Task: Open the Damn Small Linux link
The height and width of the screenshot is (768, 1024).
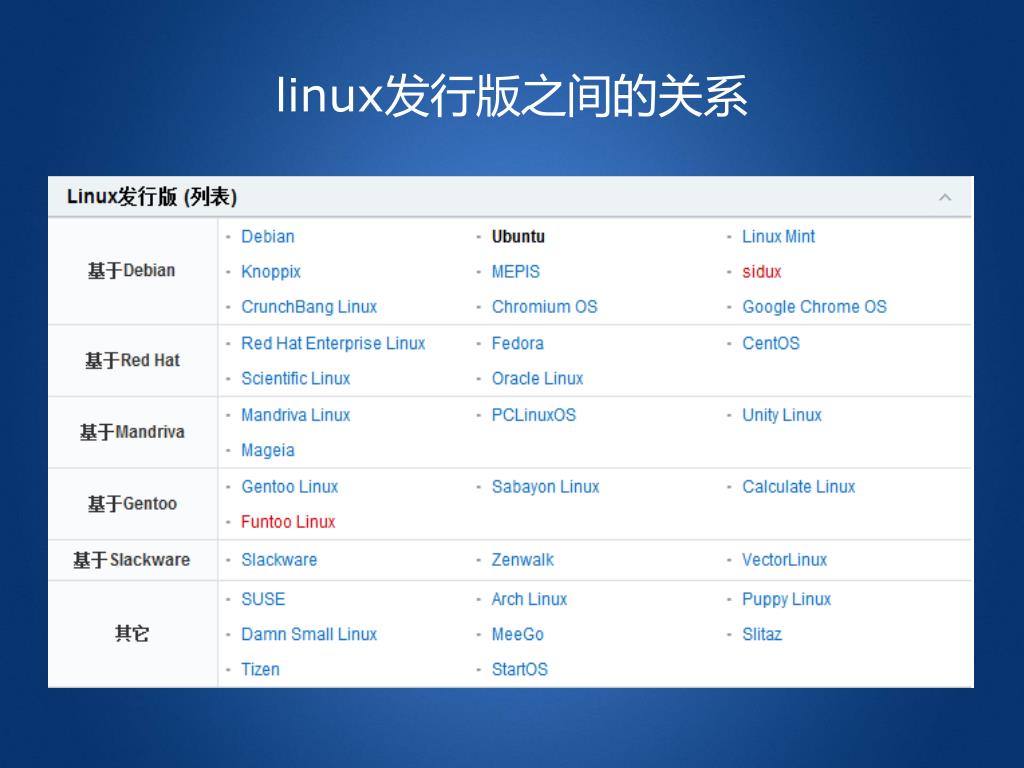Action: click(x=309, y=635)
